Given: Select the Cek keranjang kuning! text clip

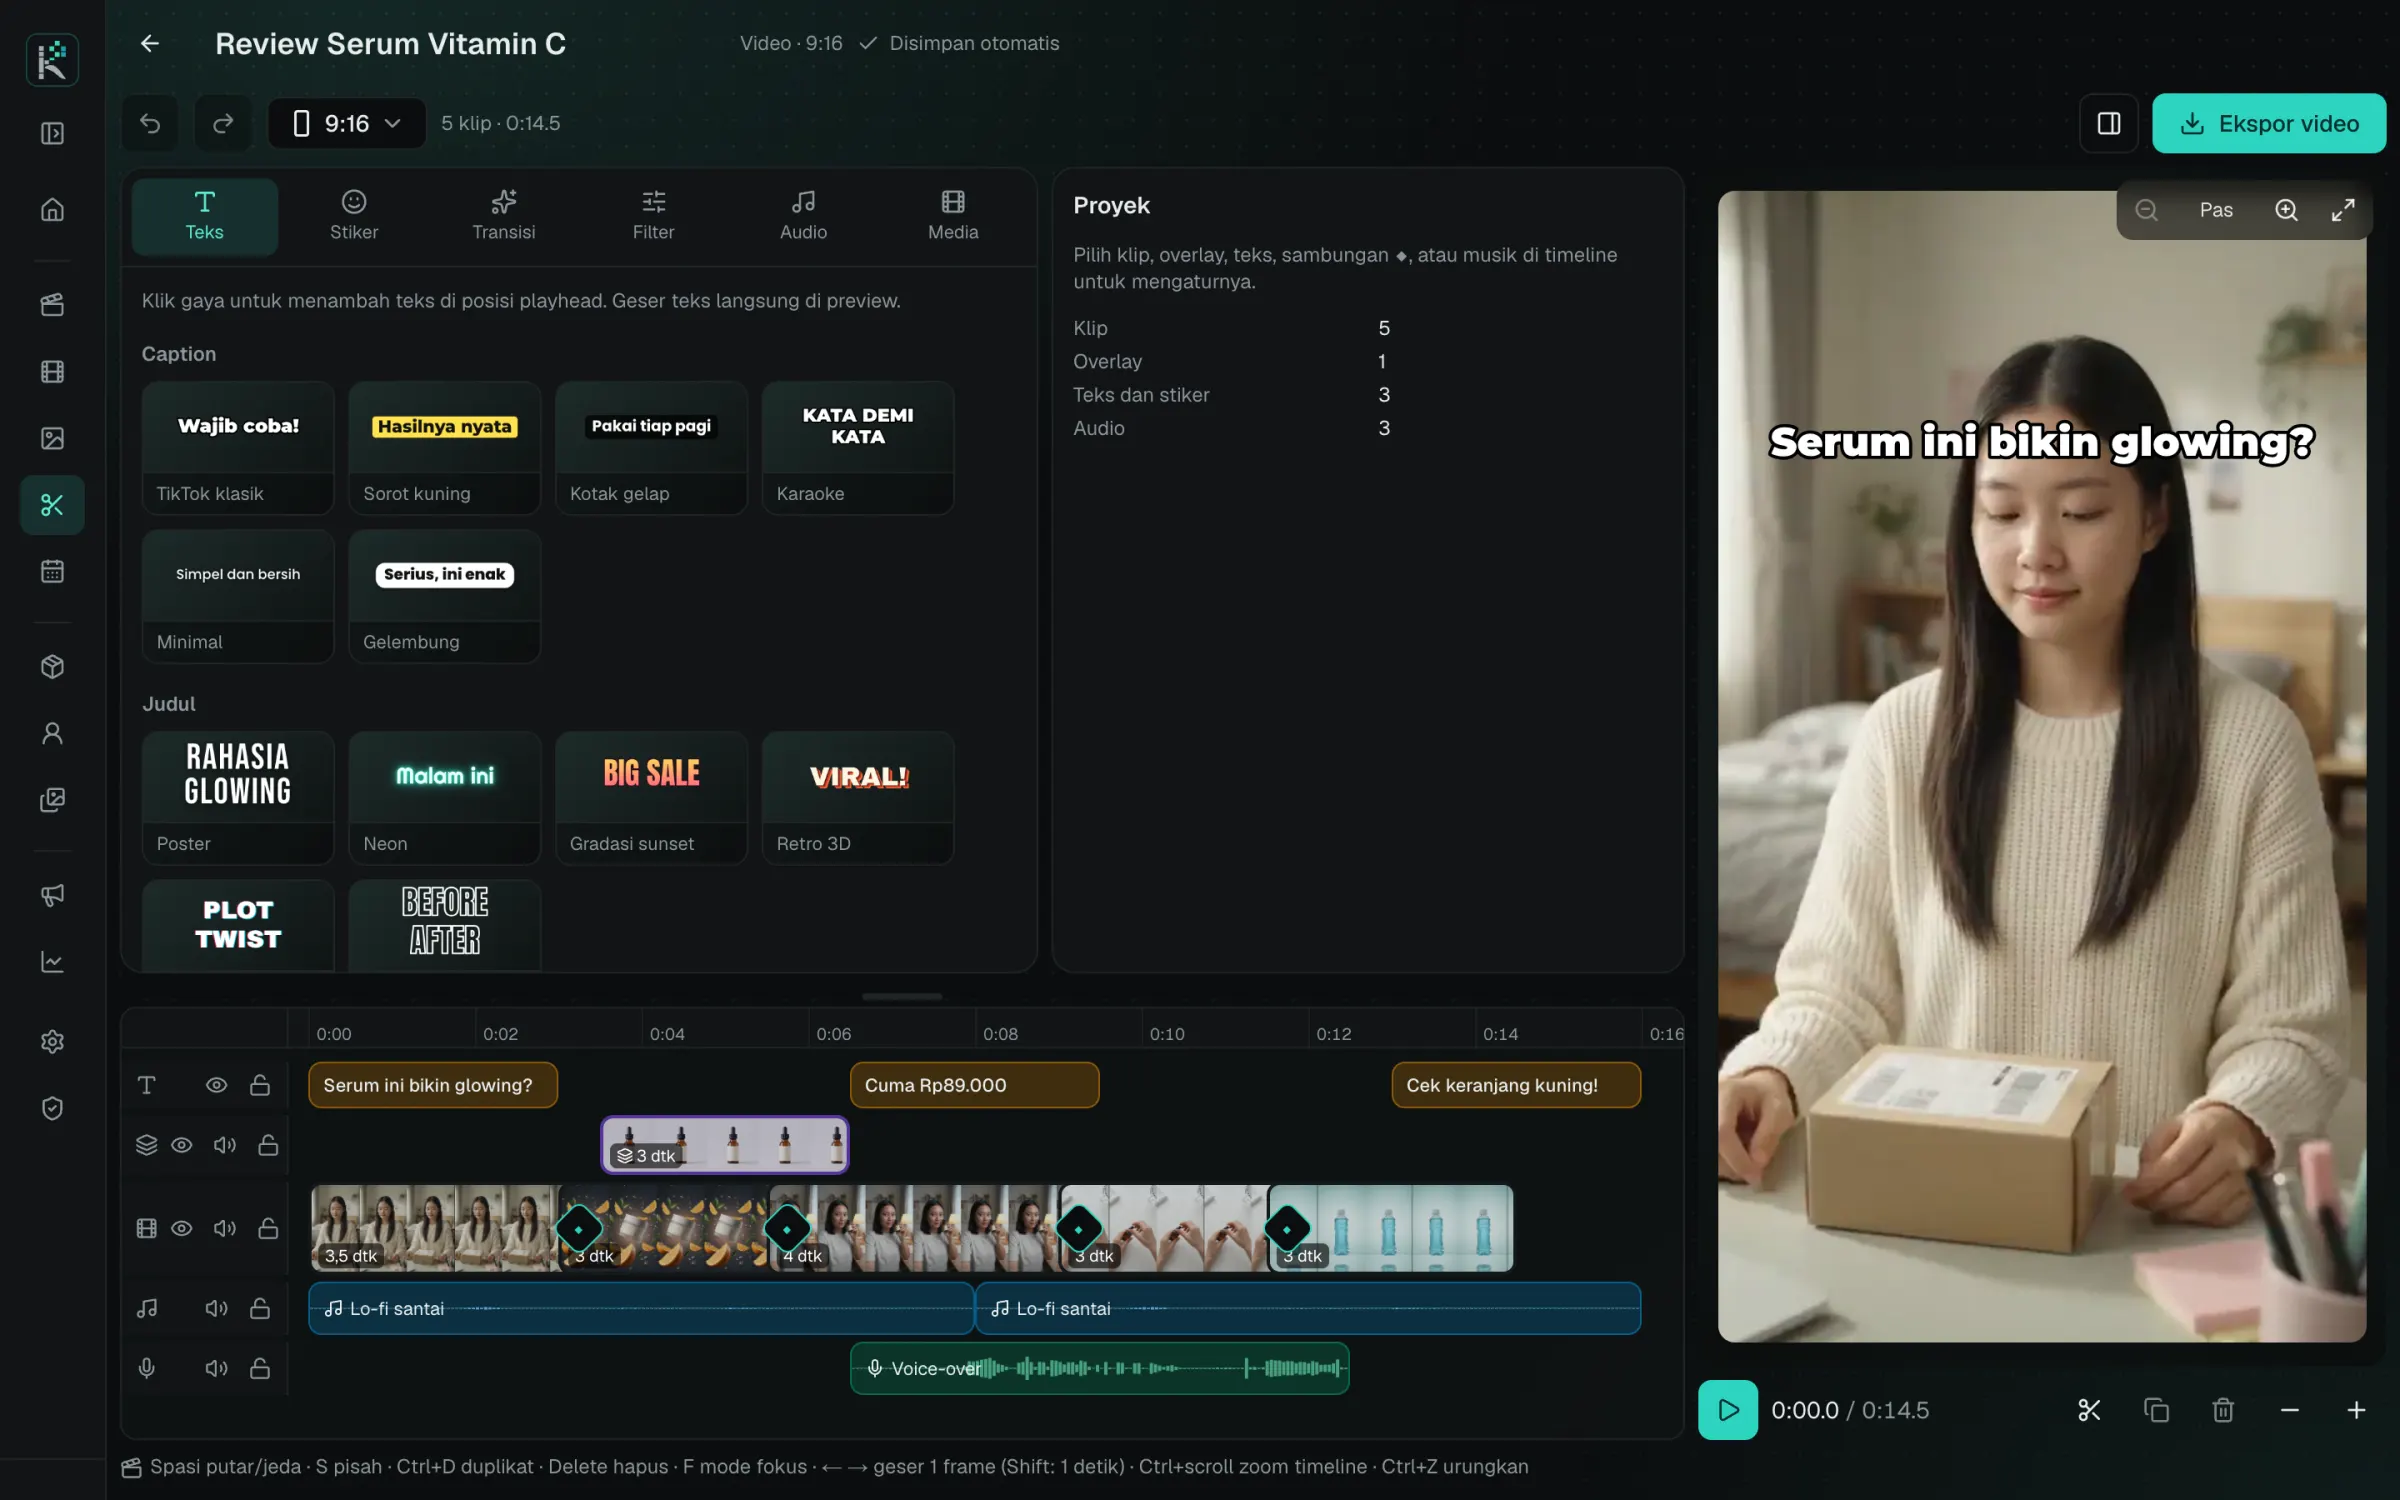Looking at the screenshot, I should [x=1516, y=1085].
